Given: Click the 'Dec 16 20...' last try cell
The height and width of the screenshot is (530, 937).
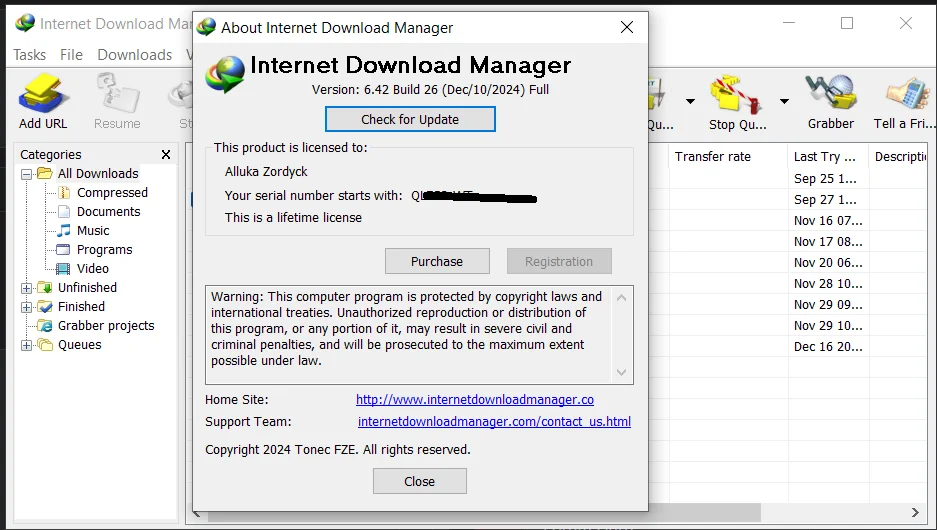Looking at the screenshot, I should pos(828,347).
